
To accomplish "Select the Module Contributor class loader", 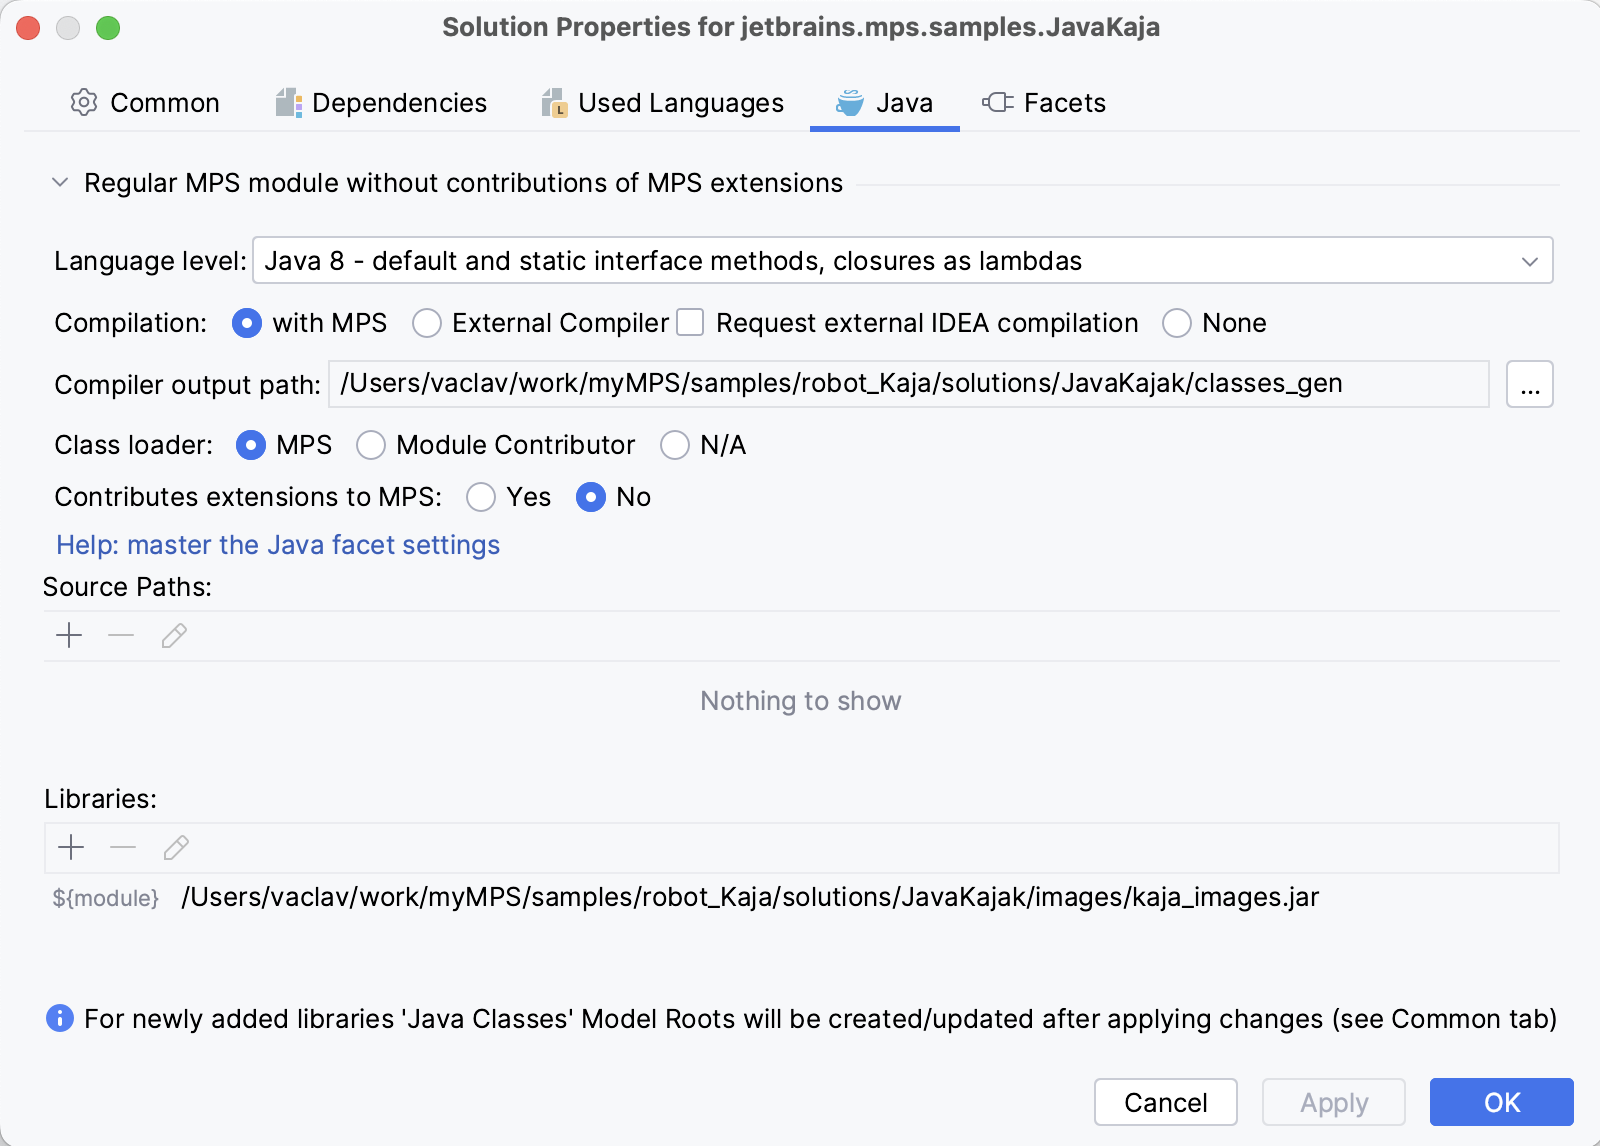I will pos(371,445).
